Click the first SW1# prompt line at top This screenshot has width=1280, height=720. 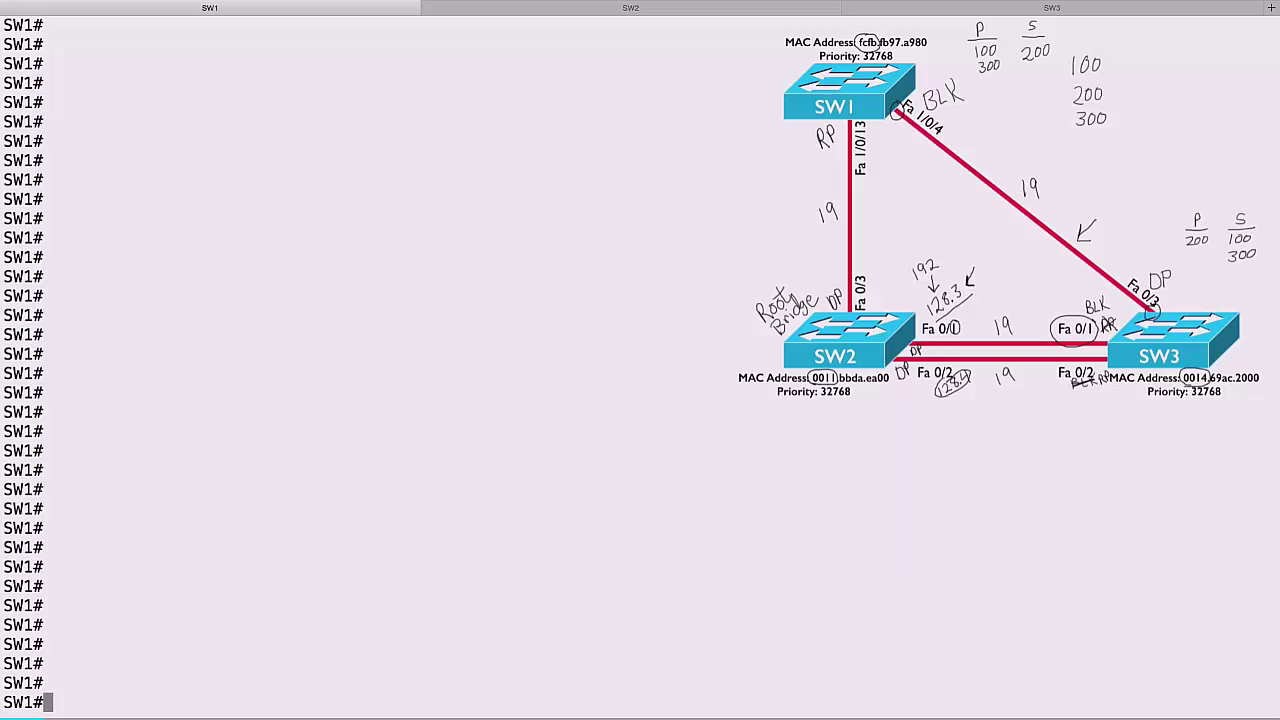(x=23, y=25)
